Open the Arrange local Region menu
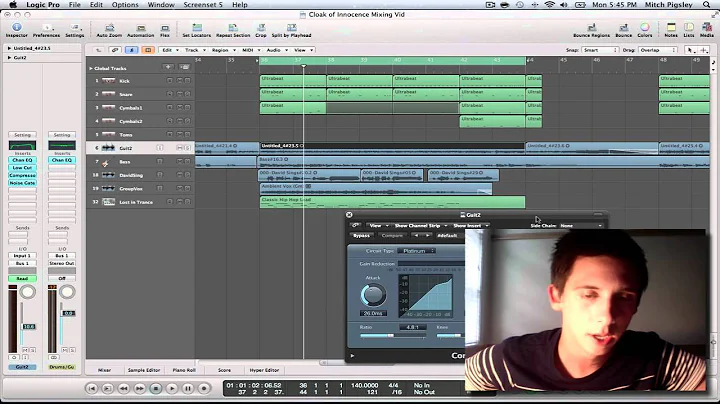This screenshot has height=404, width=720. pos(223,50)
